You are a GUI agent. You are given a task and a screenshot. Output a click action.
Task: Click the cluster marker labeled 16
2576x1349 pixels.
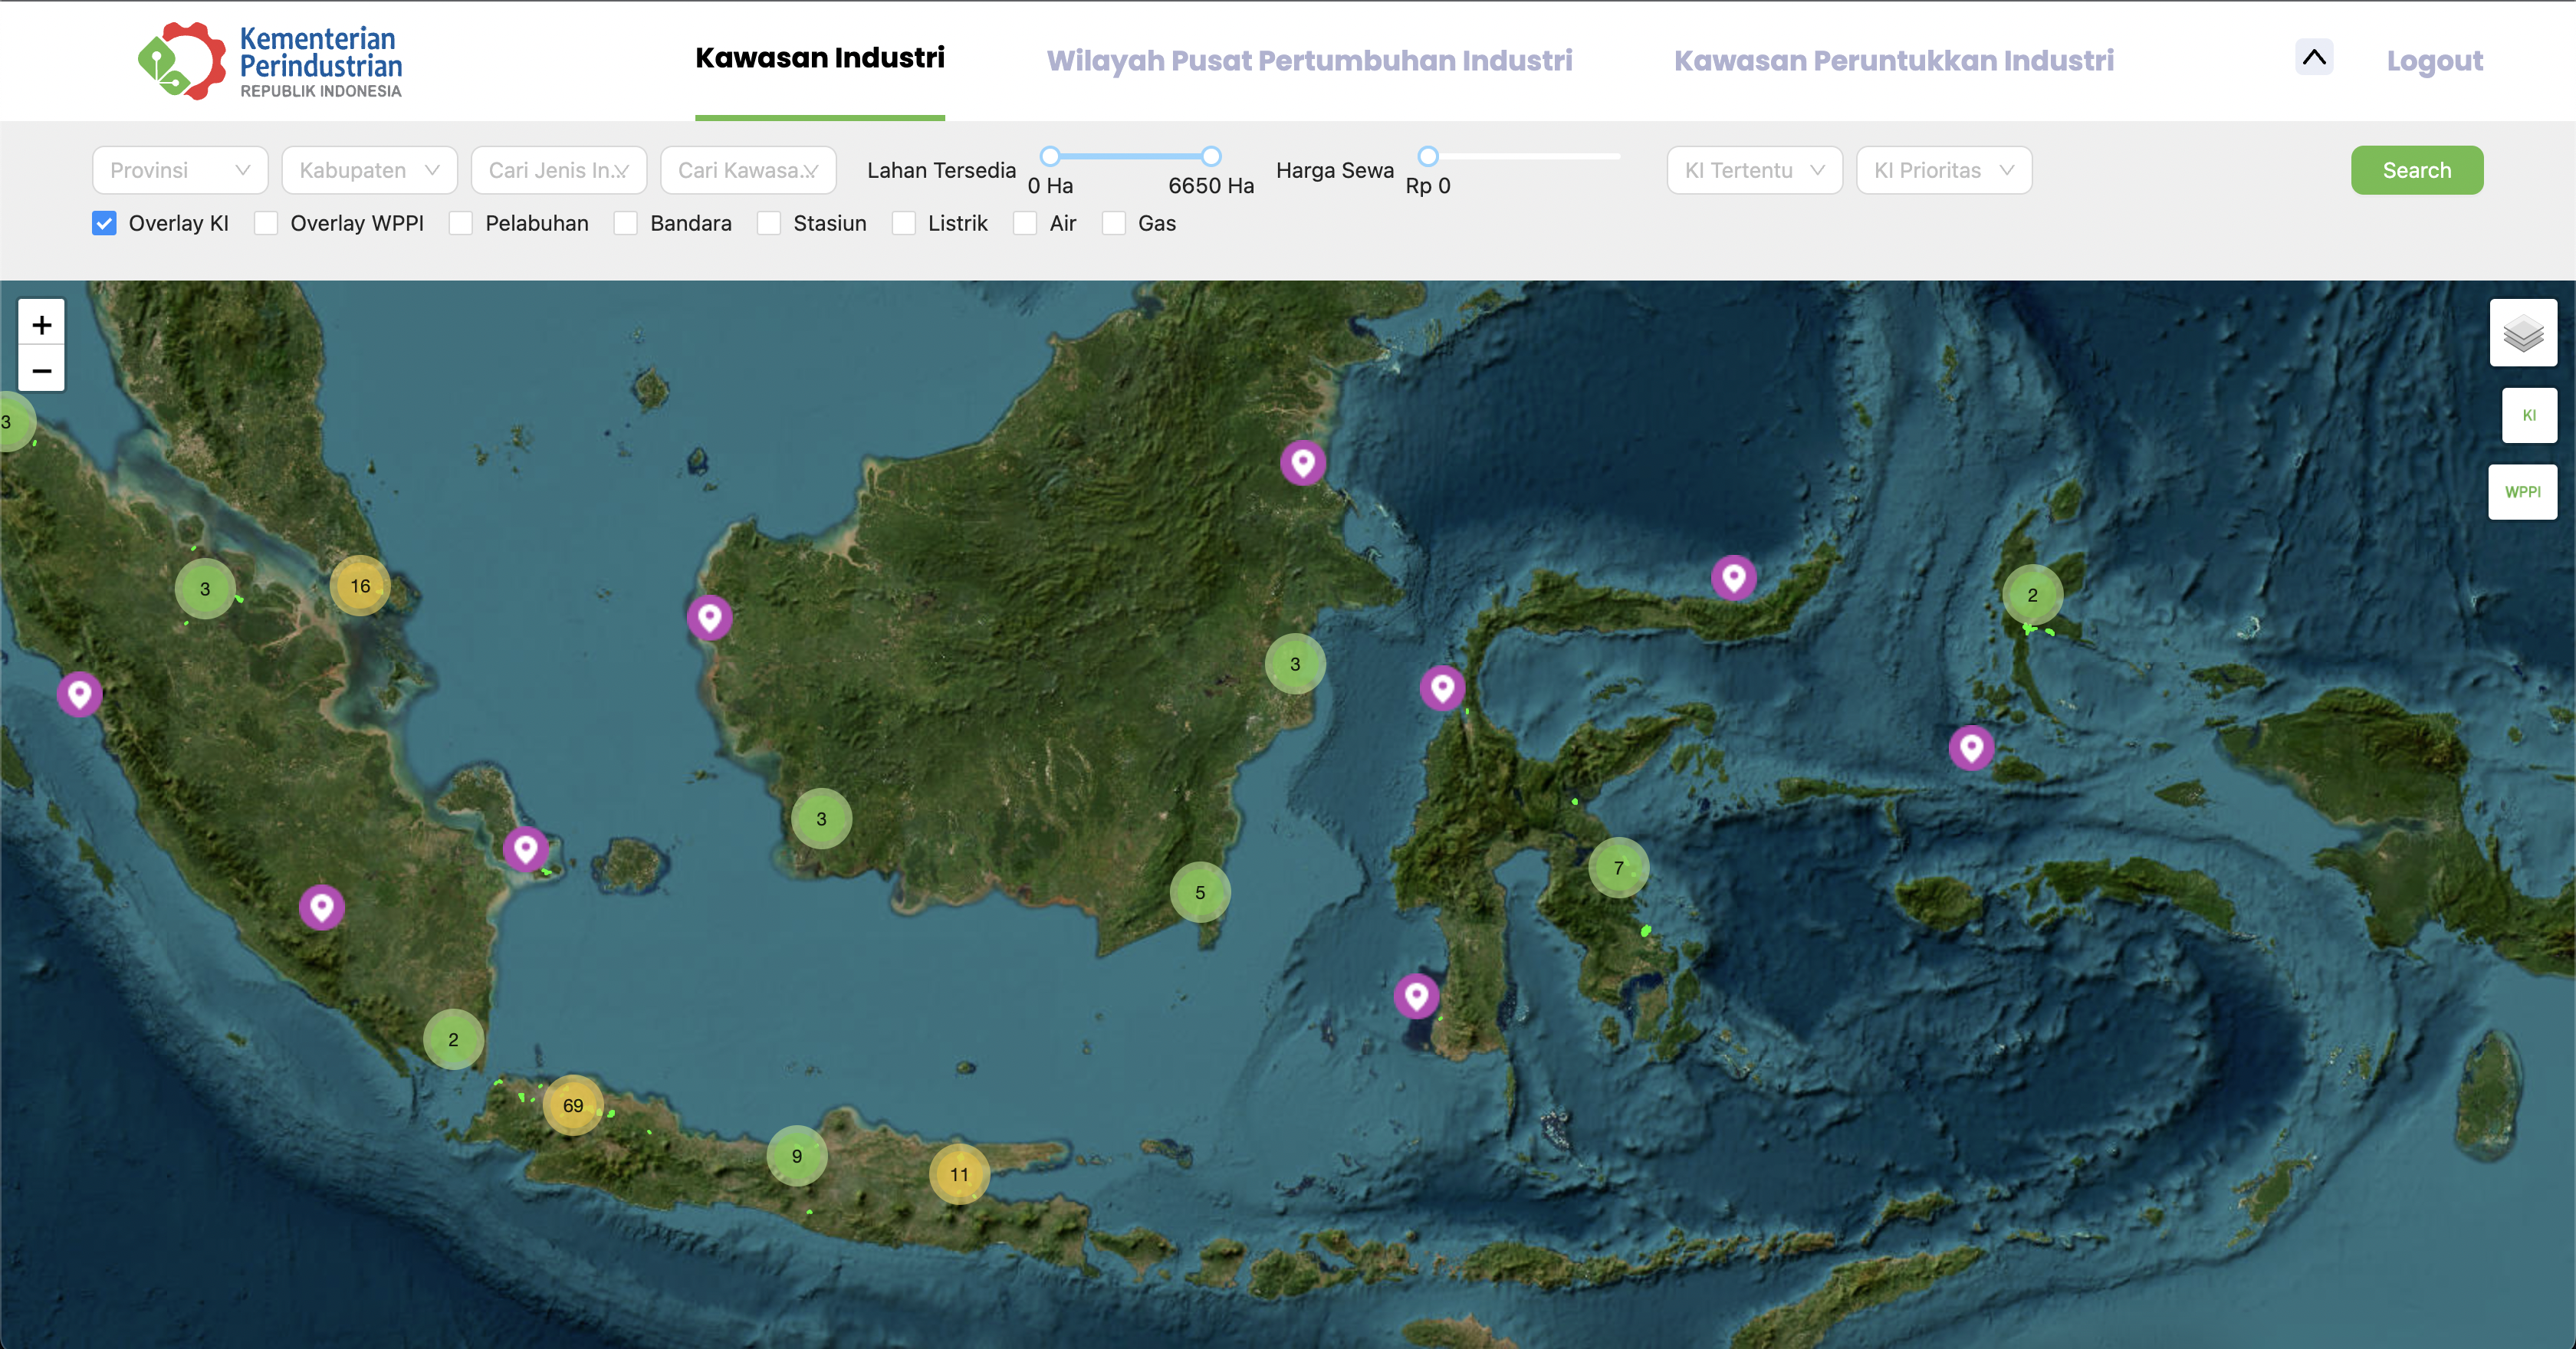coord(360,586)
